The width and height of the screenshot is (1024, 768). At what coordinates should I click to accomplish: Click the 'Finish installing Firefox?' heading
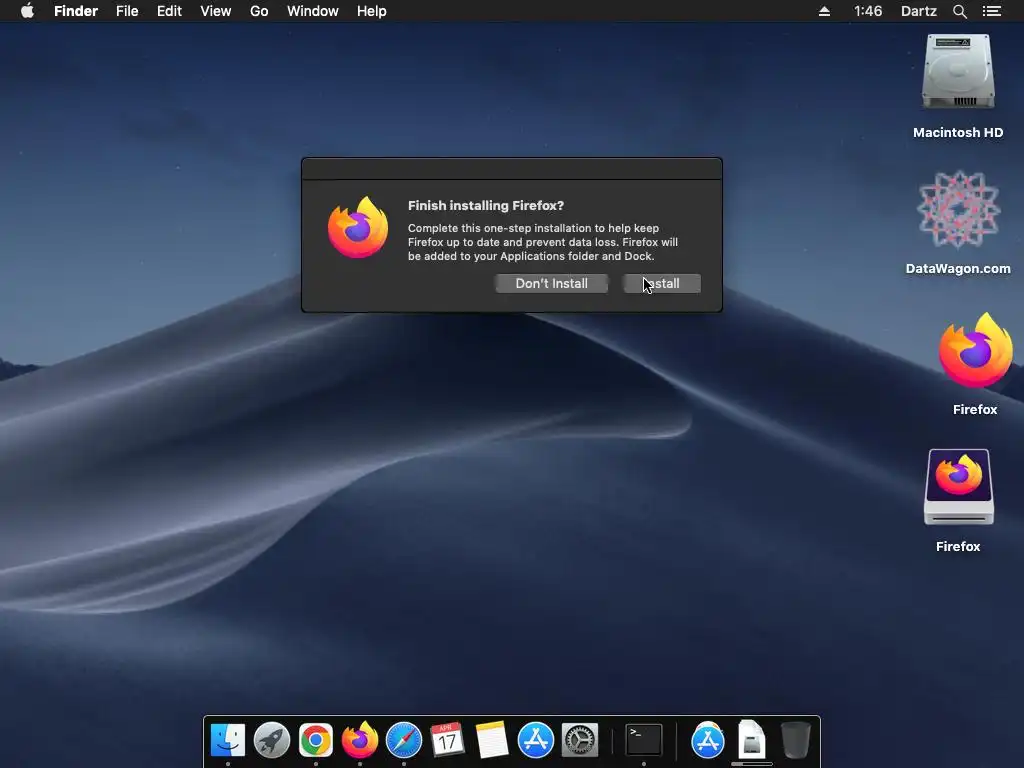tap(486, 205)
